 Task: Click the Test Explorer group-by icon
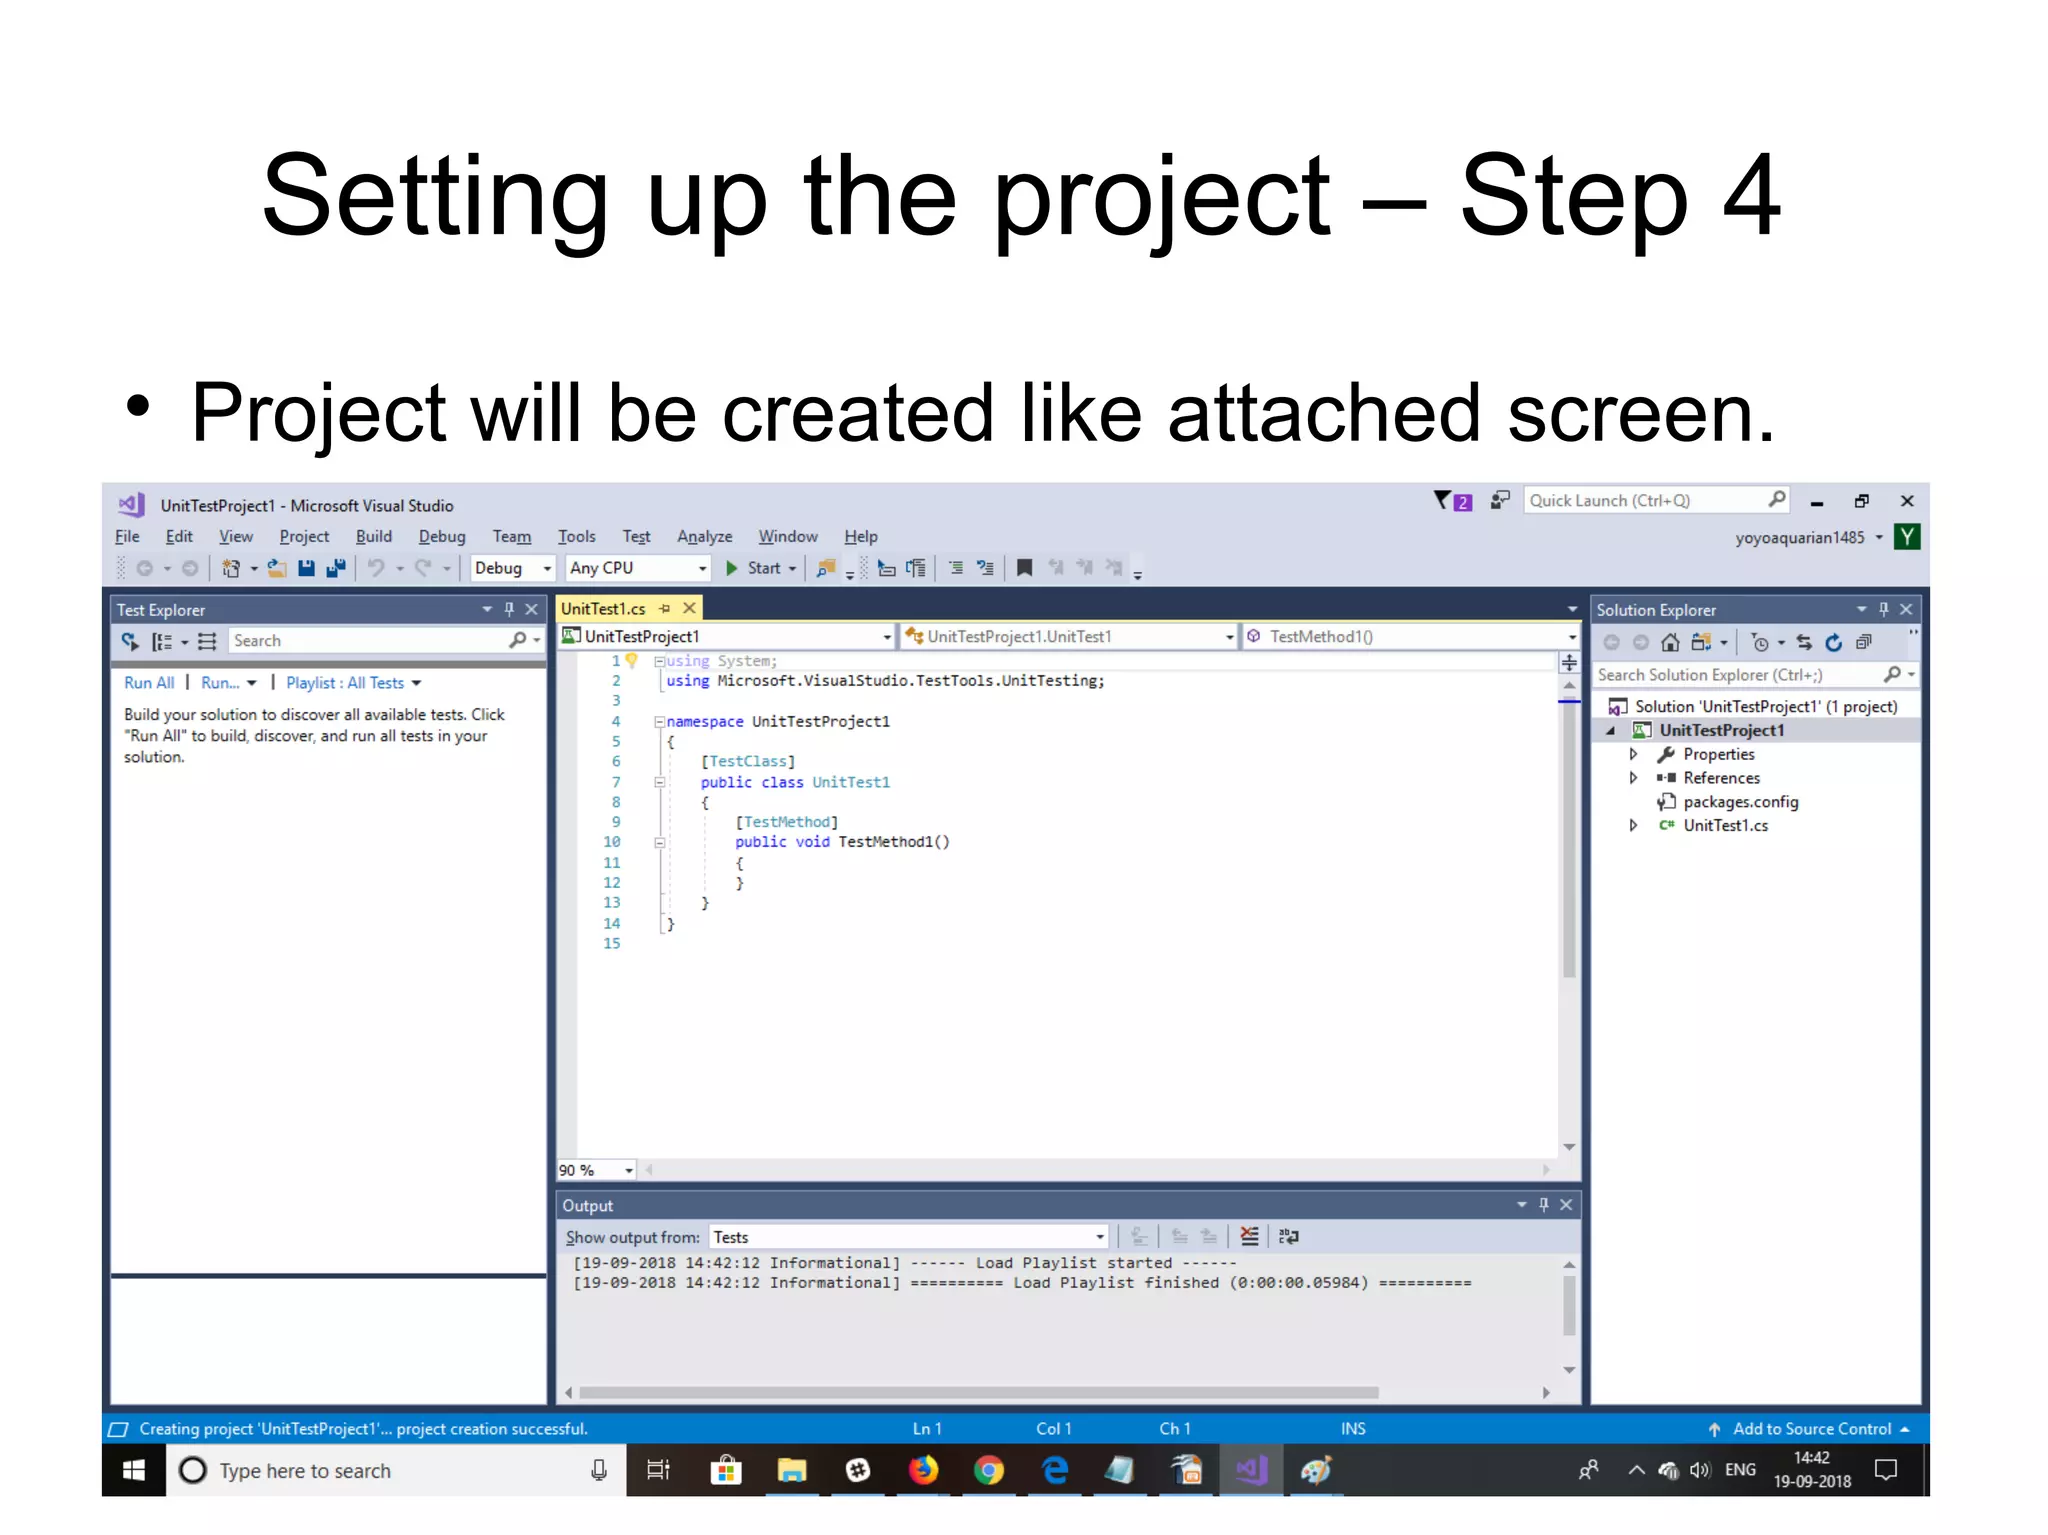(162, 641)
